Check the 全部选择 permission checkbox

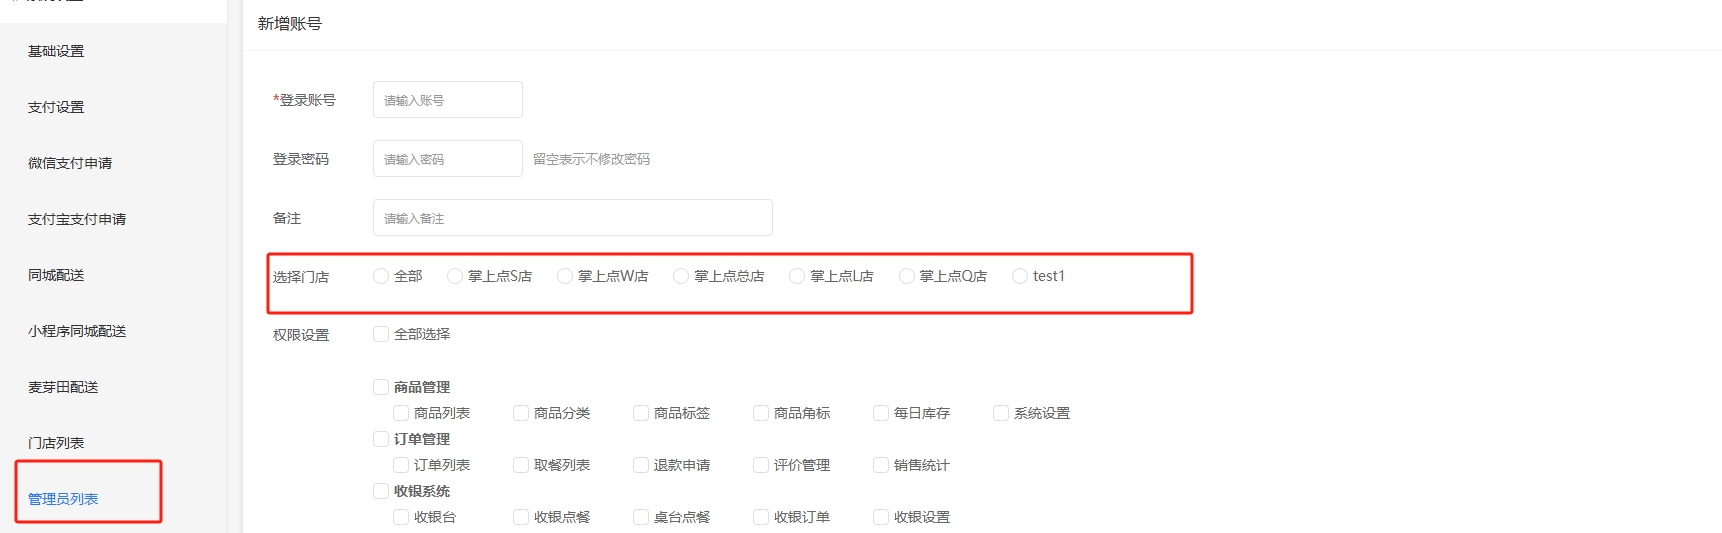(381, 334)
